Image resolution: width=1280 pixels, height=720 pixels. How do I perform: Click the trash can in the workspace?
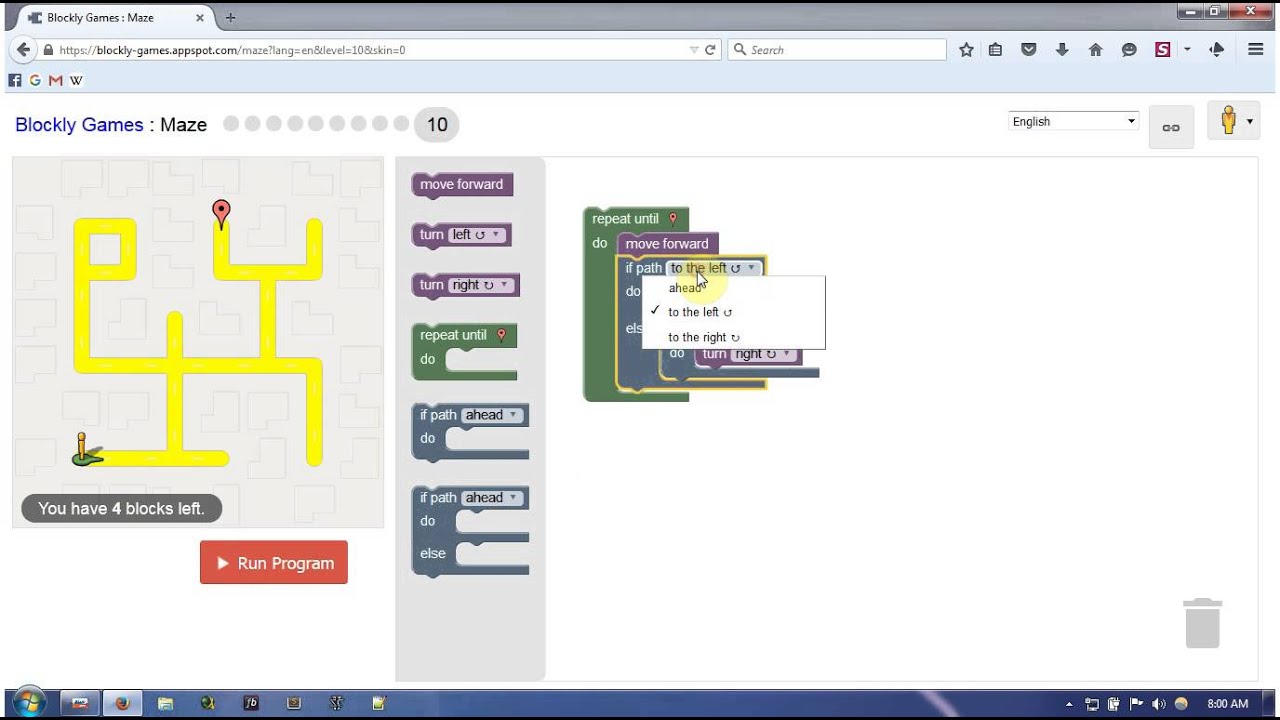pyautogui.click(x=1203, y=623)
